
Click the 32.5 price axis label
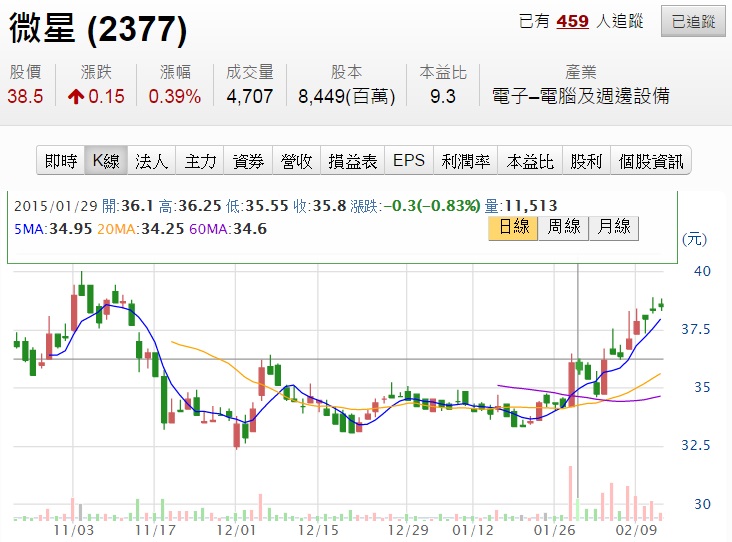696,445
